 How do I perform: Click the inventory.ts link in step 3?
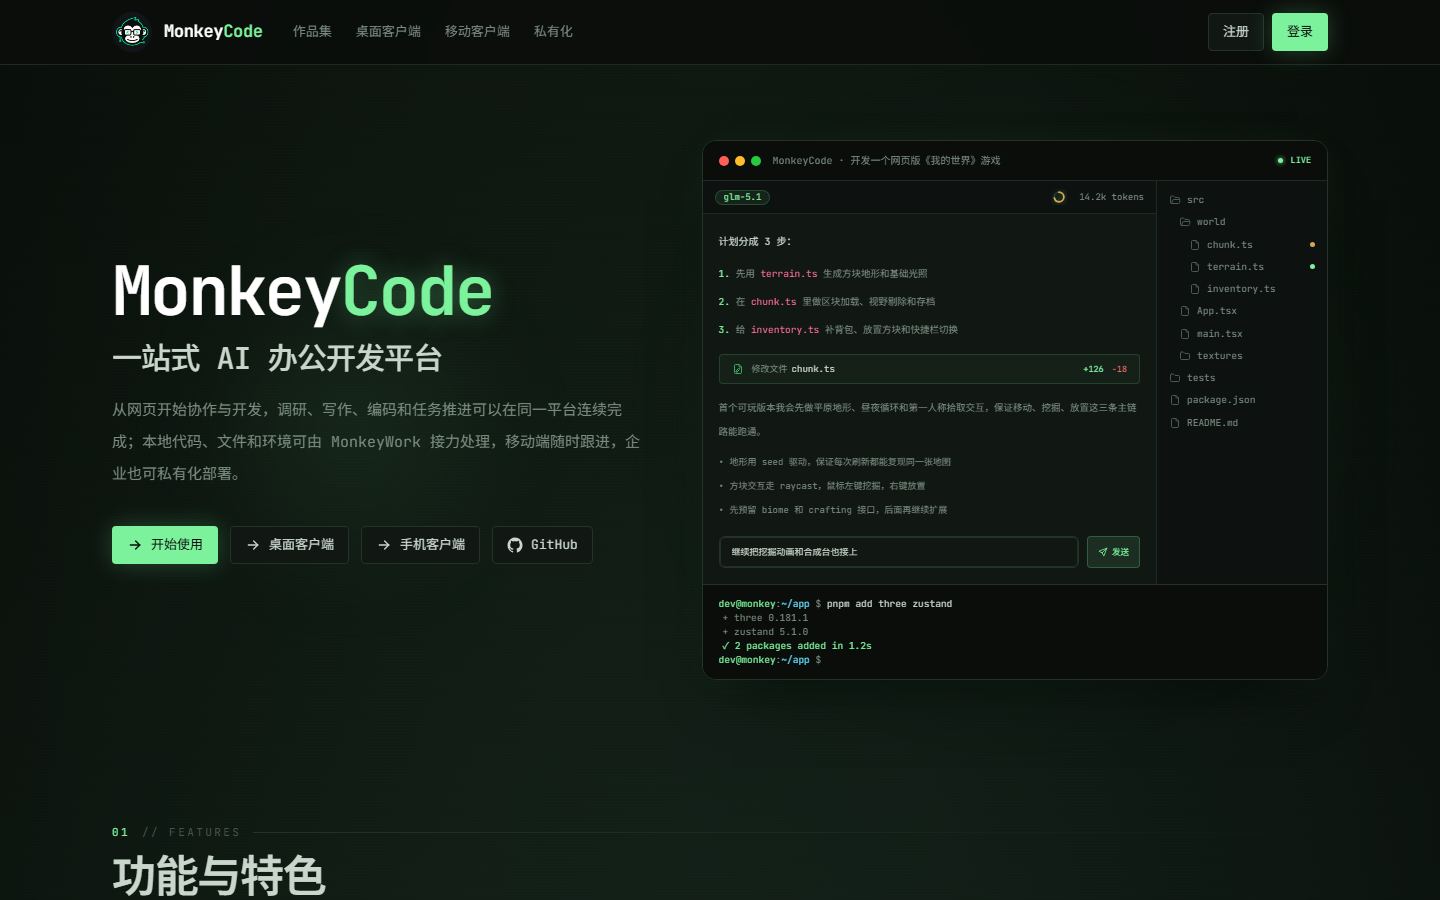click(x=785, y=330)
